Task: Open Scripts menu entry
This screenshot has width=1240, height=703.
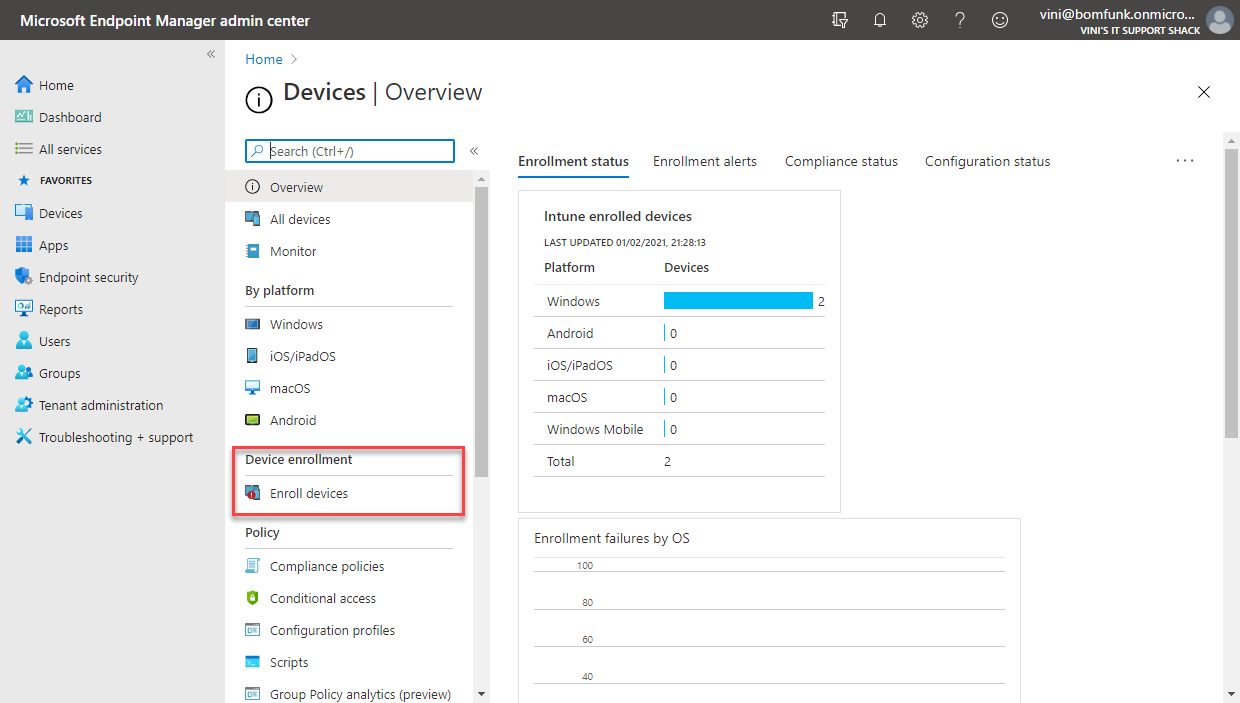Action: [x=349, y=662]
